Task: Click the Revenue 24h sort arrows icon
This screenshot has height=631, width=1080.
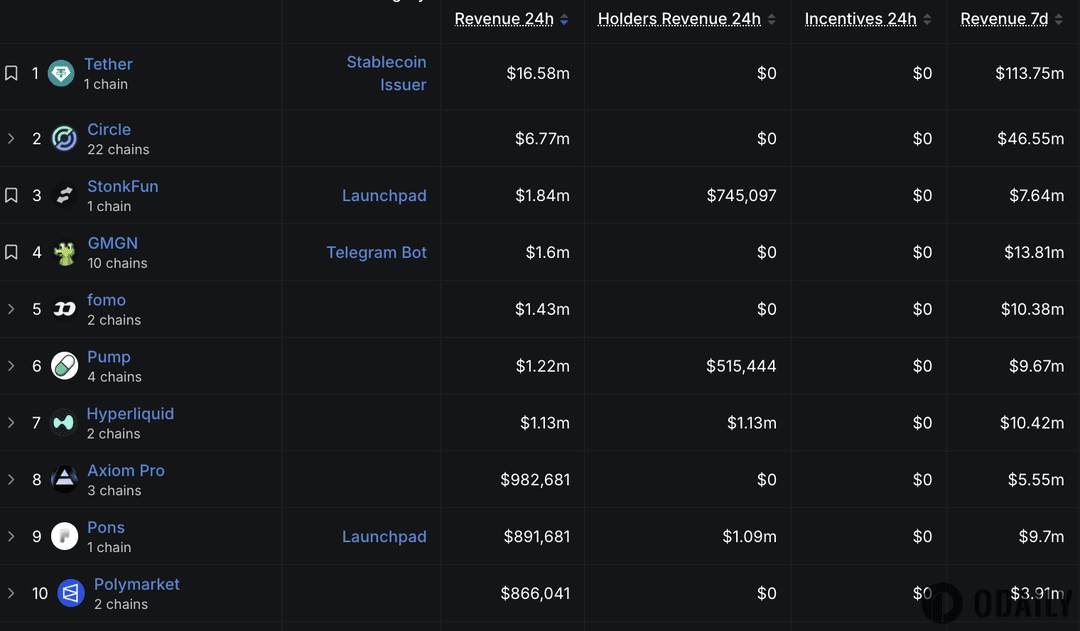Action: (x=564, y=20)
